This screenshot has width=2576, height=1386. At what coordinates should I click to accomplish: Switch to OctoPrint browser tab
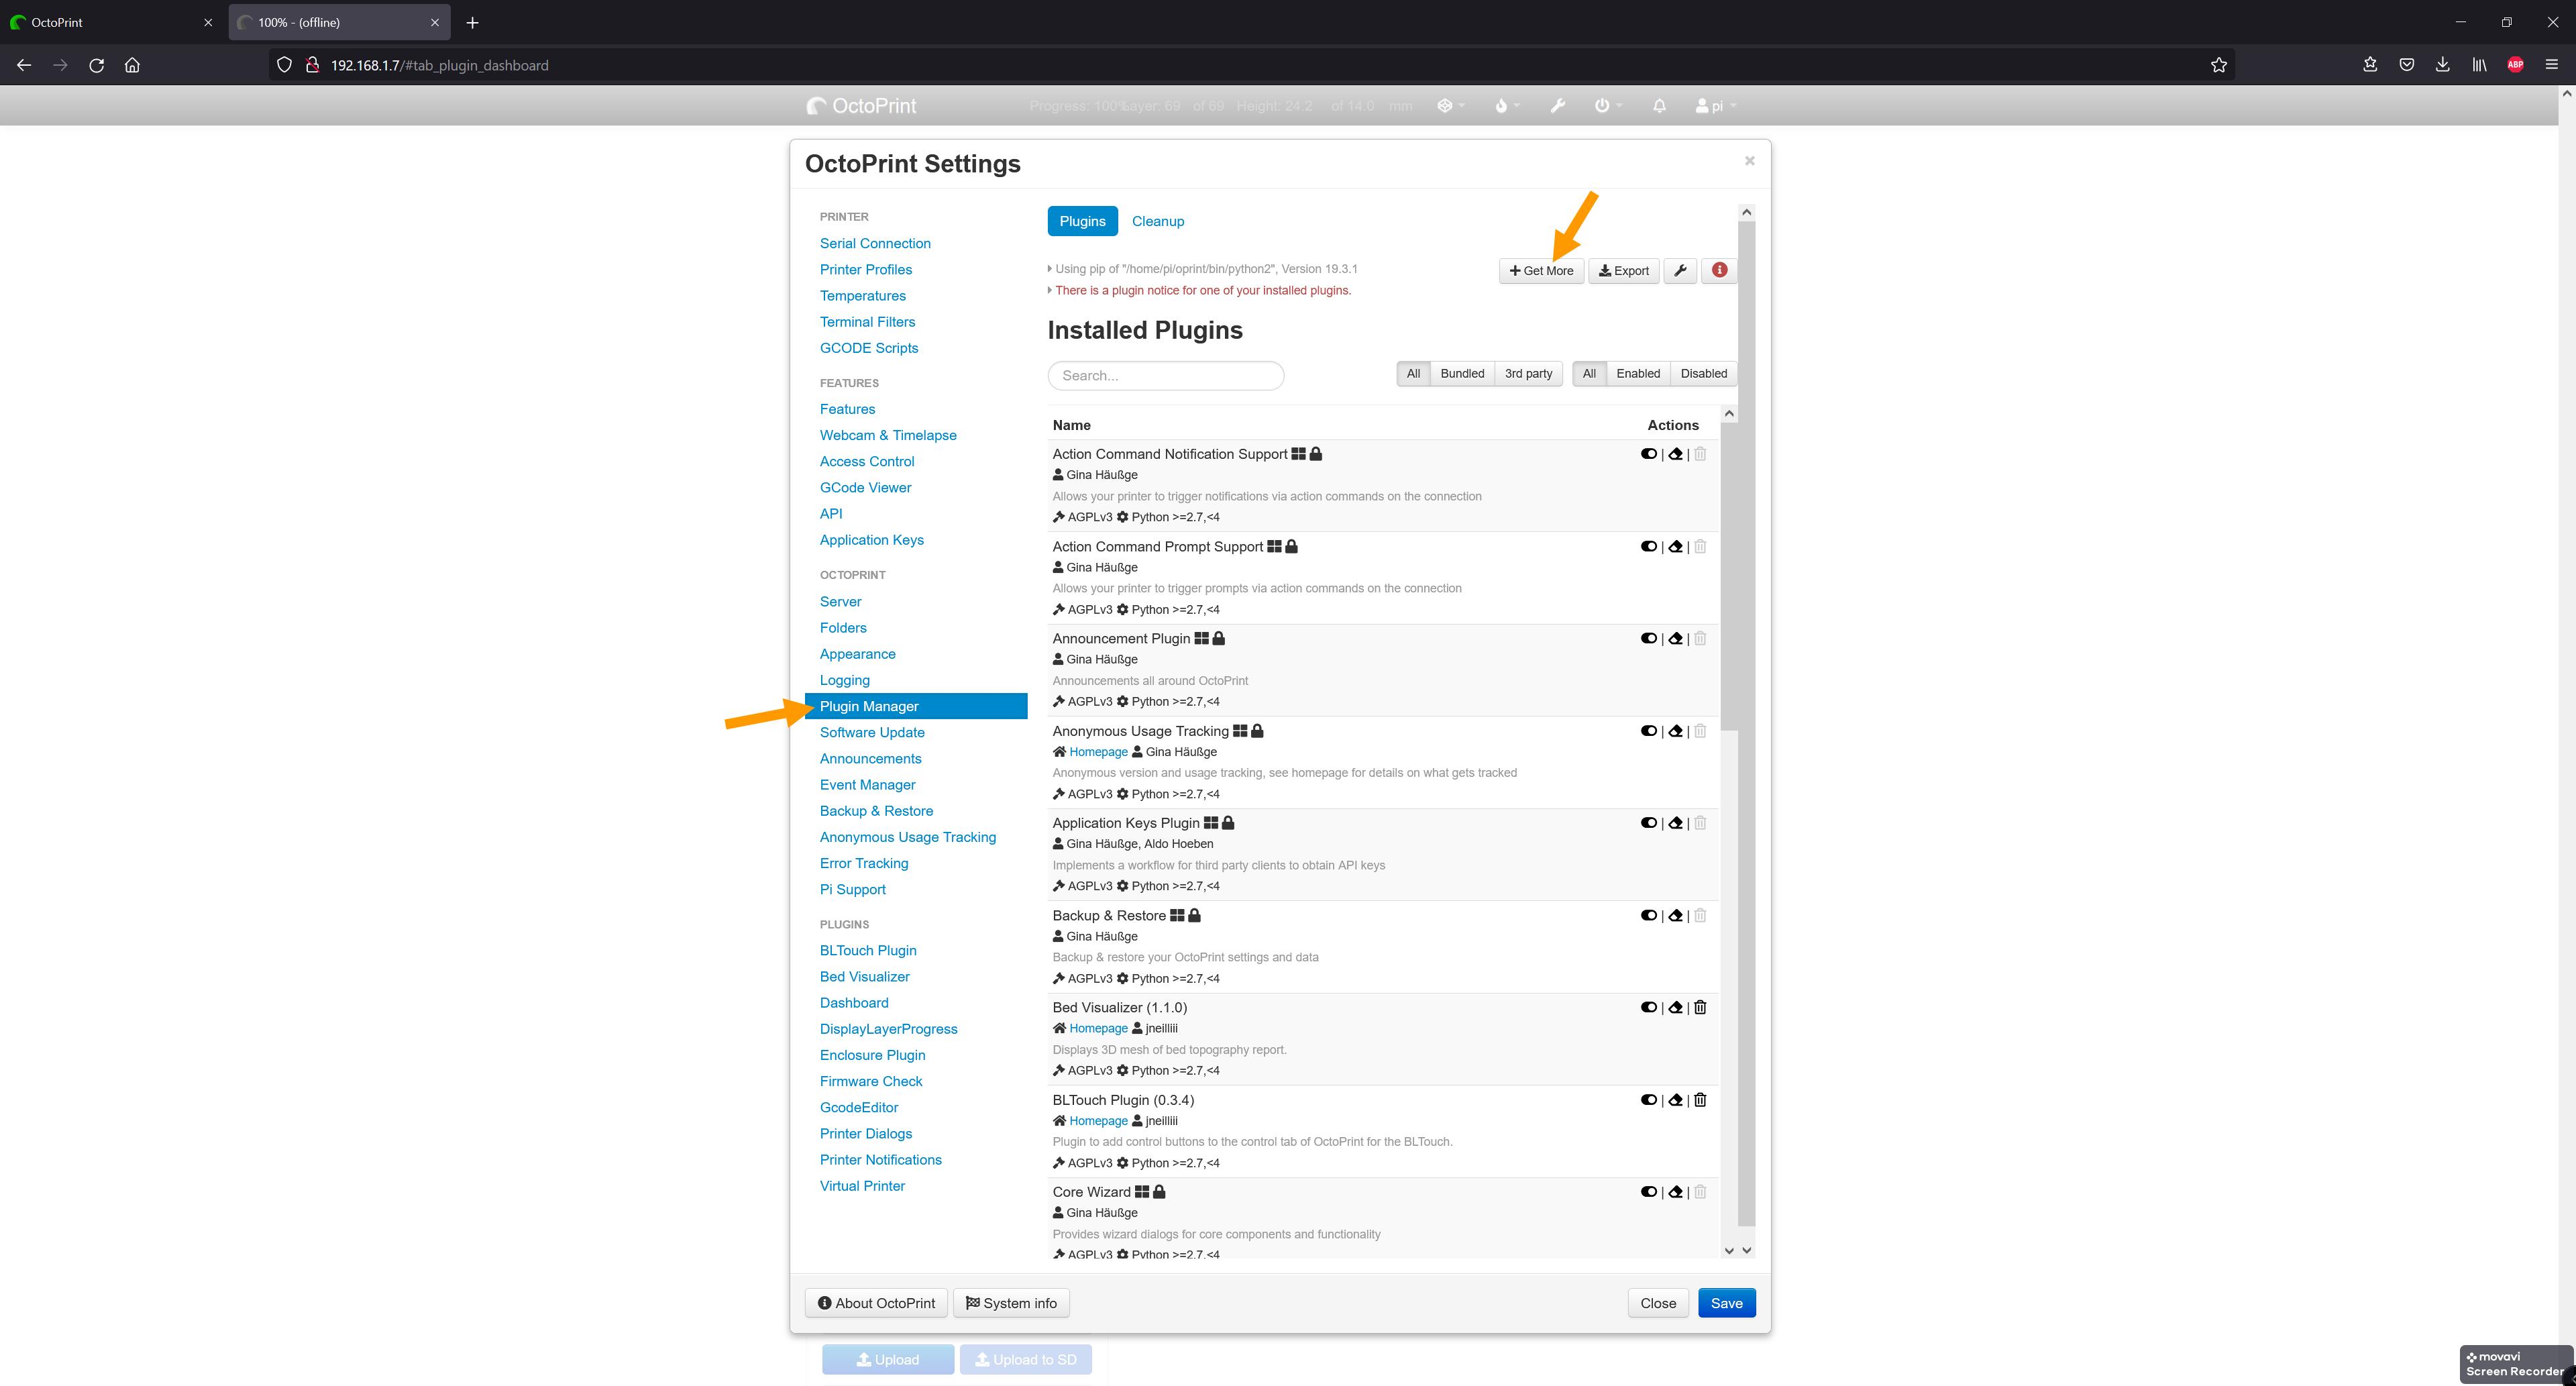(x=112, y=22)
